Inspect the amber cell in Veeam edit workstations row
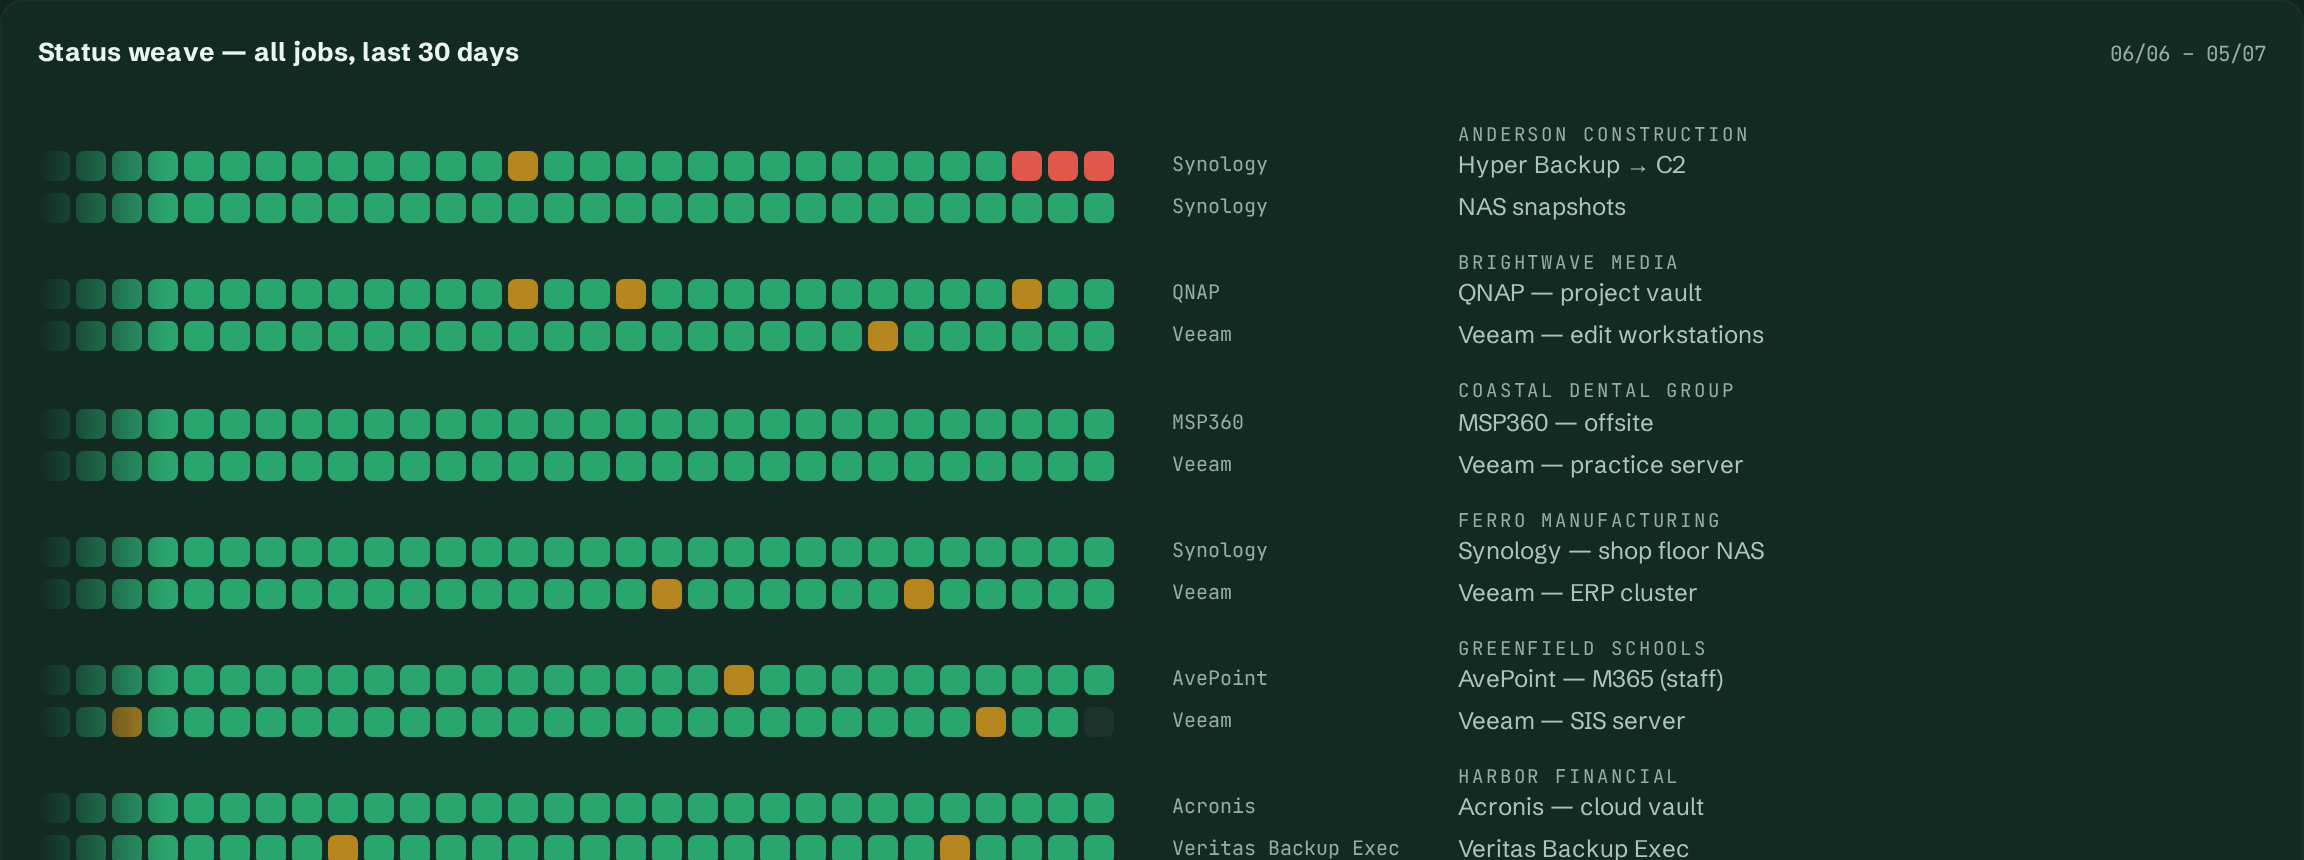 click(883, 336)
